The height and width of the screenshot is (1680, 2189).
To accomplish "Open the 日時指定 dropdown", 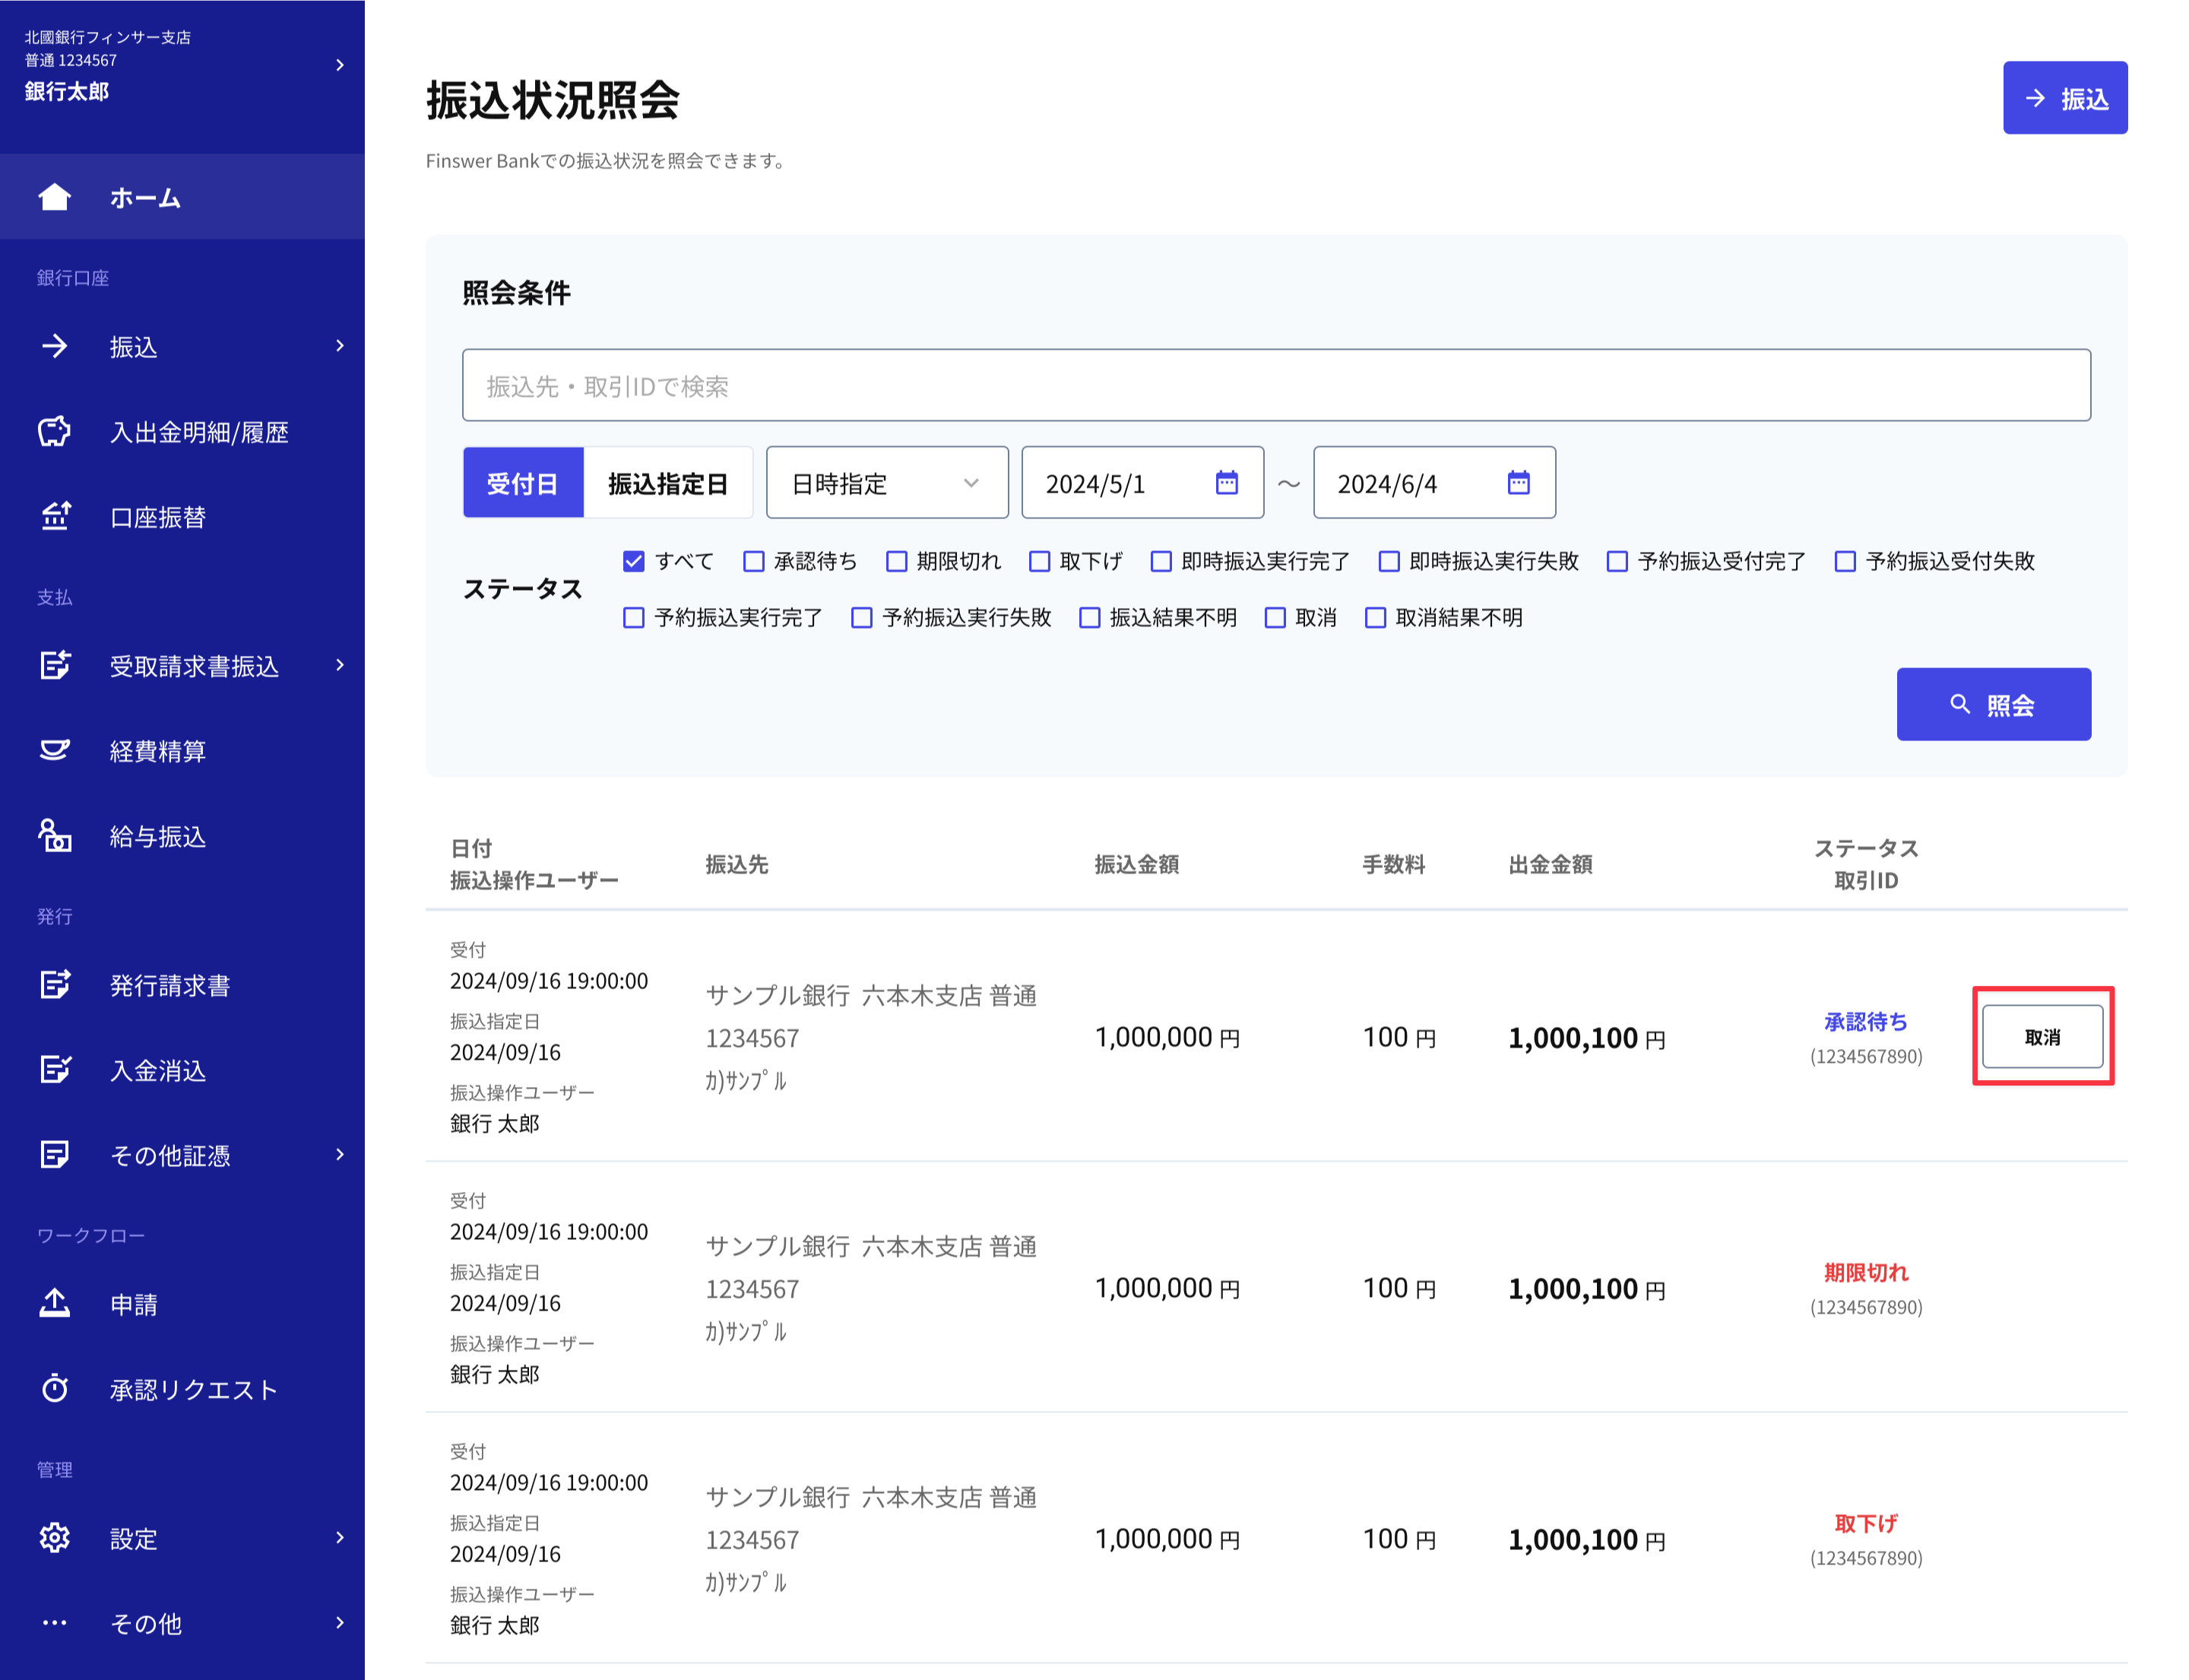I will 886,483.
